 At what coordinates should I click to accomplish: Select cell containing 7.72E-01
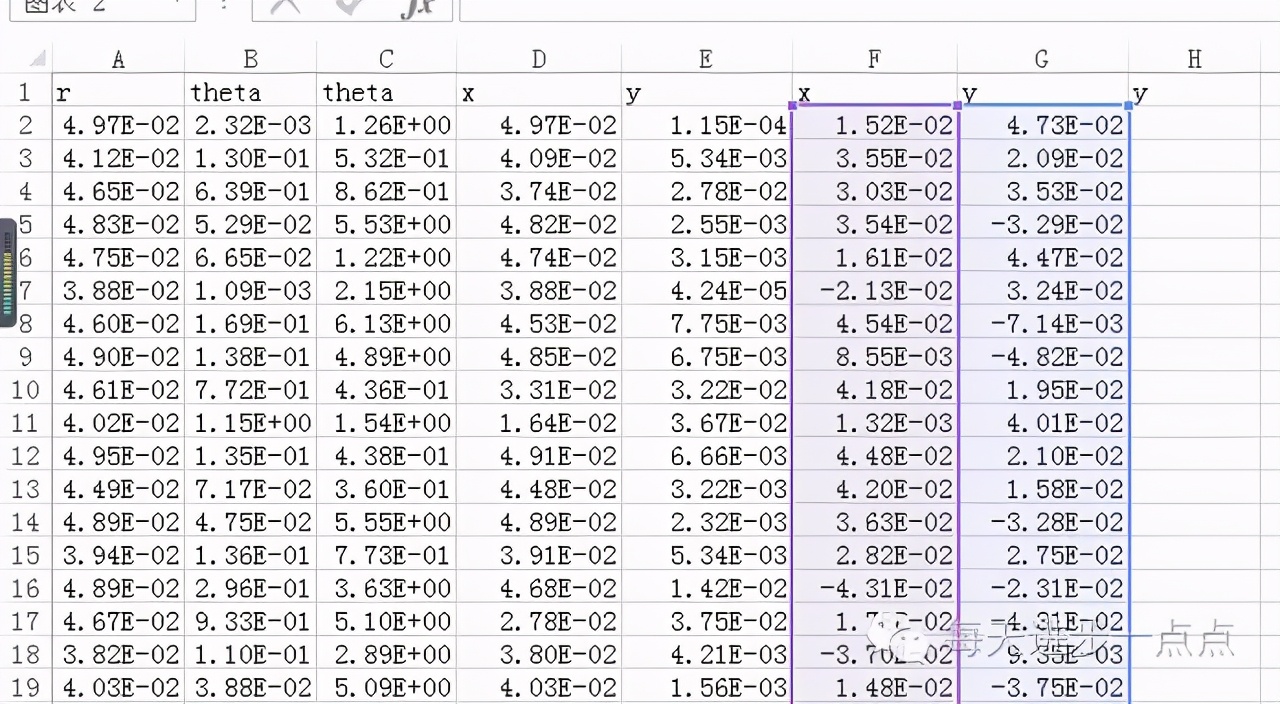tap(250, 389)
